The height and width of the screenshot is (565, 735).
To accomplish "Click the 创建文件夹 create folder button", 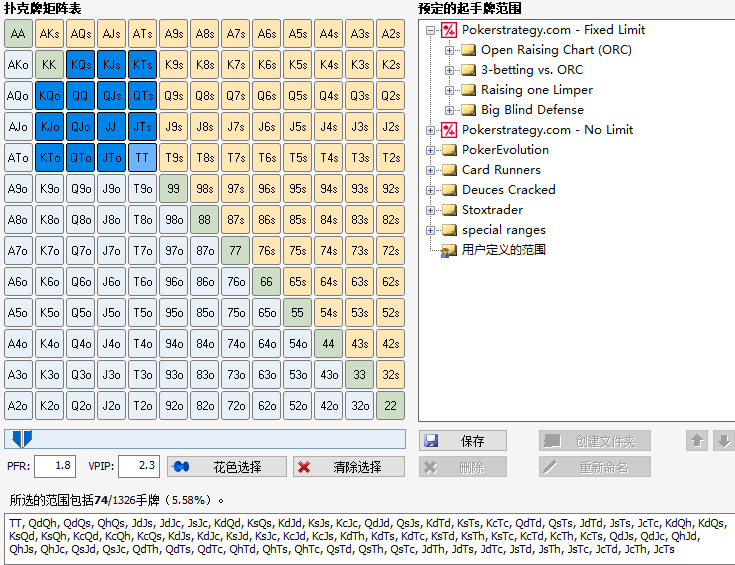I will (x=594, y=441).
